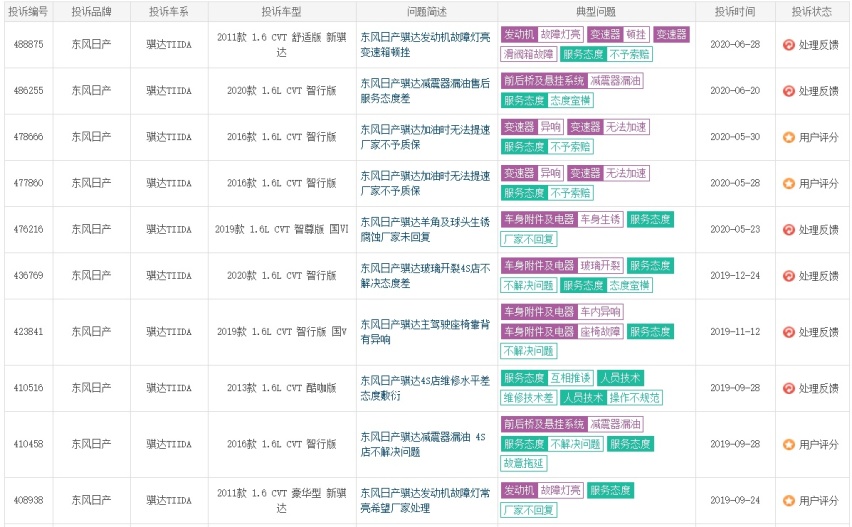
Task: Click the model 2013款 1.6L CVT 酷咖版
Action: pos(281,388)
